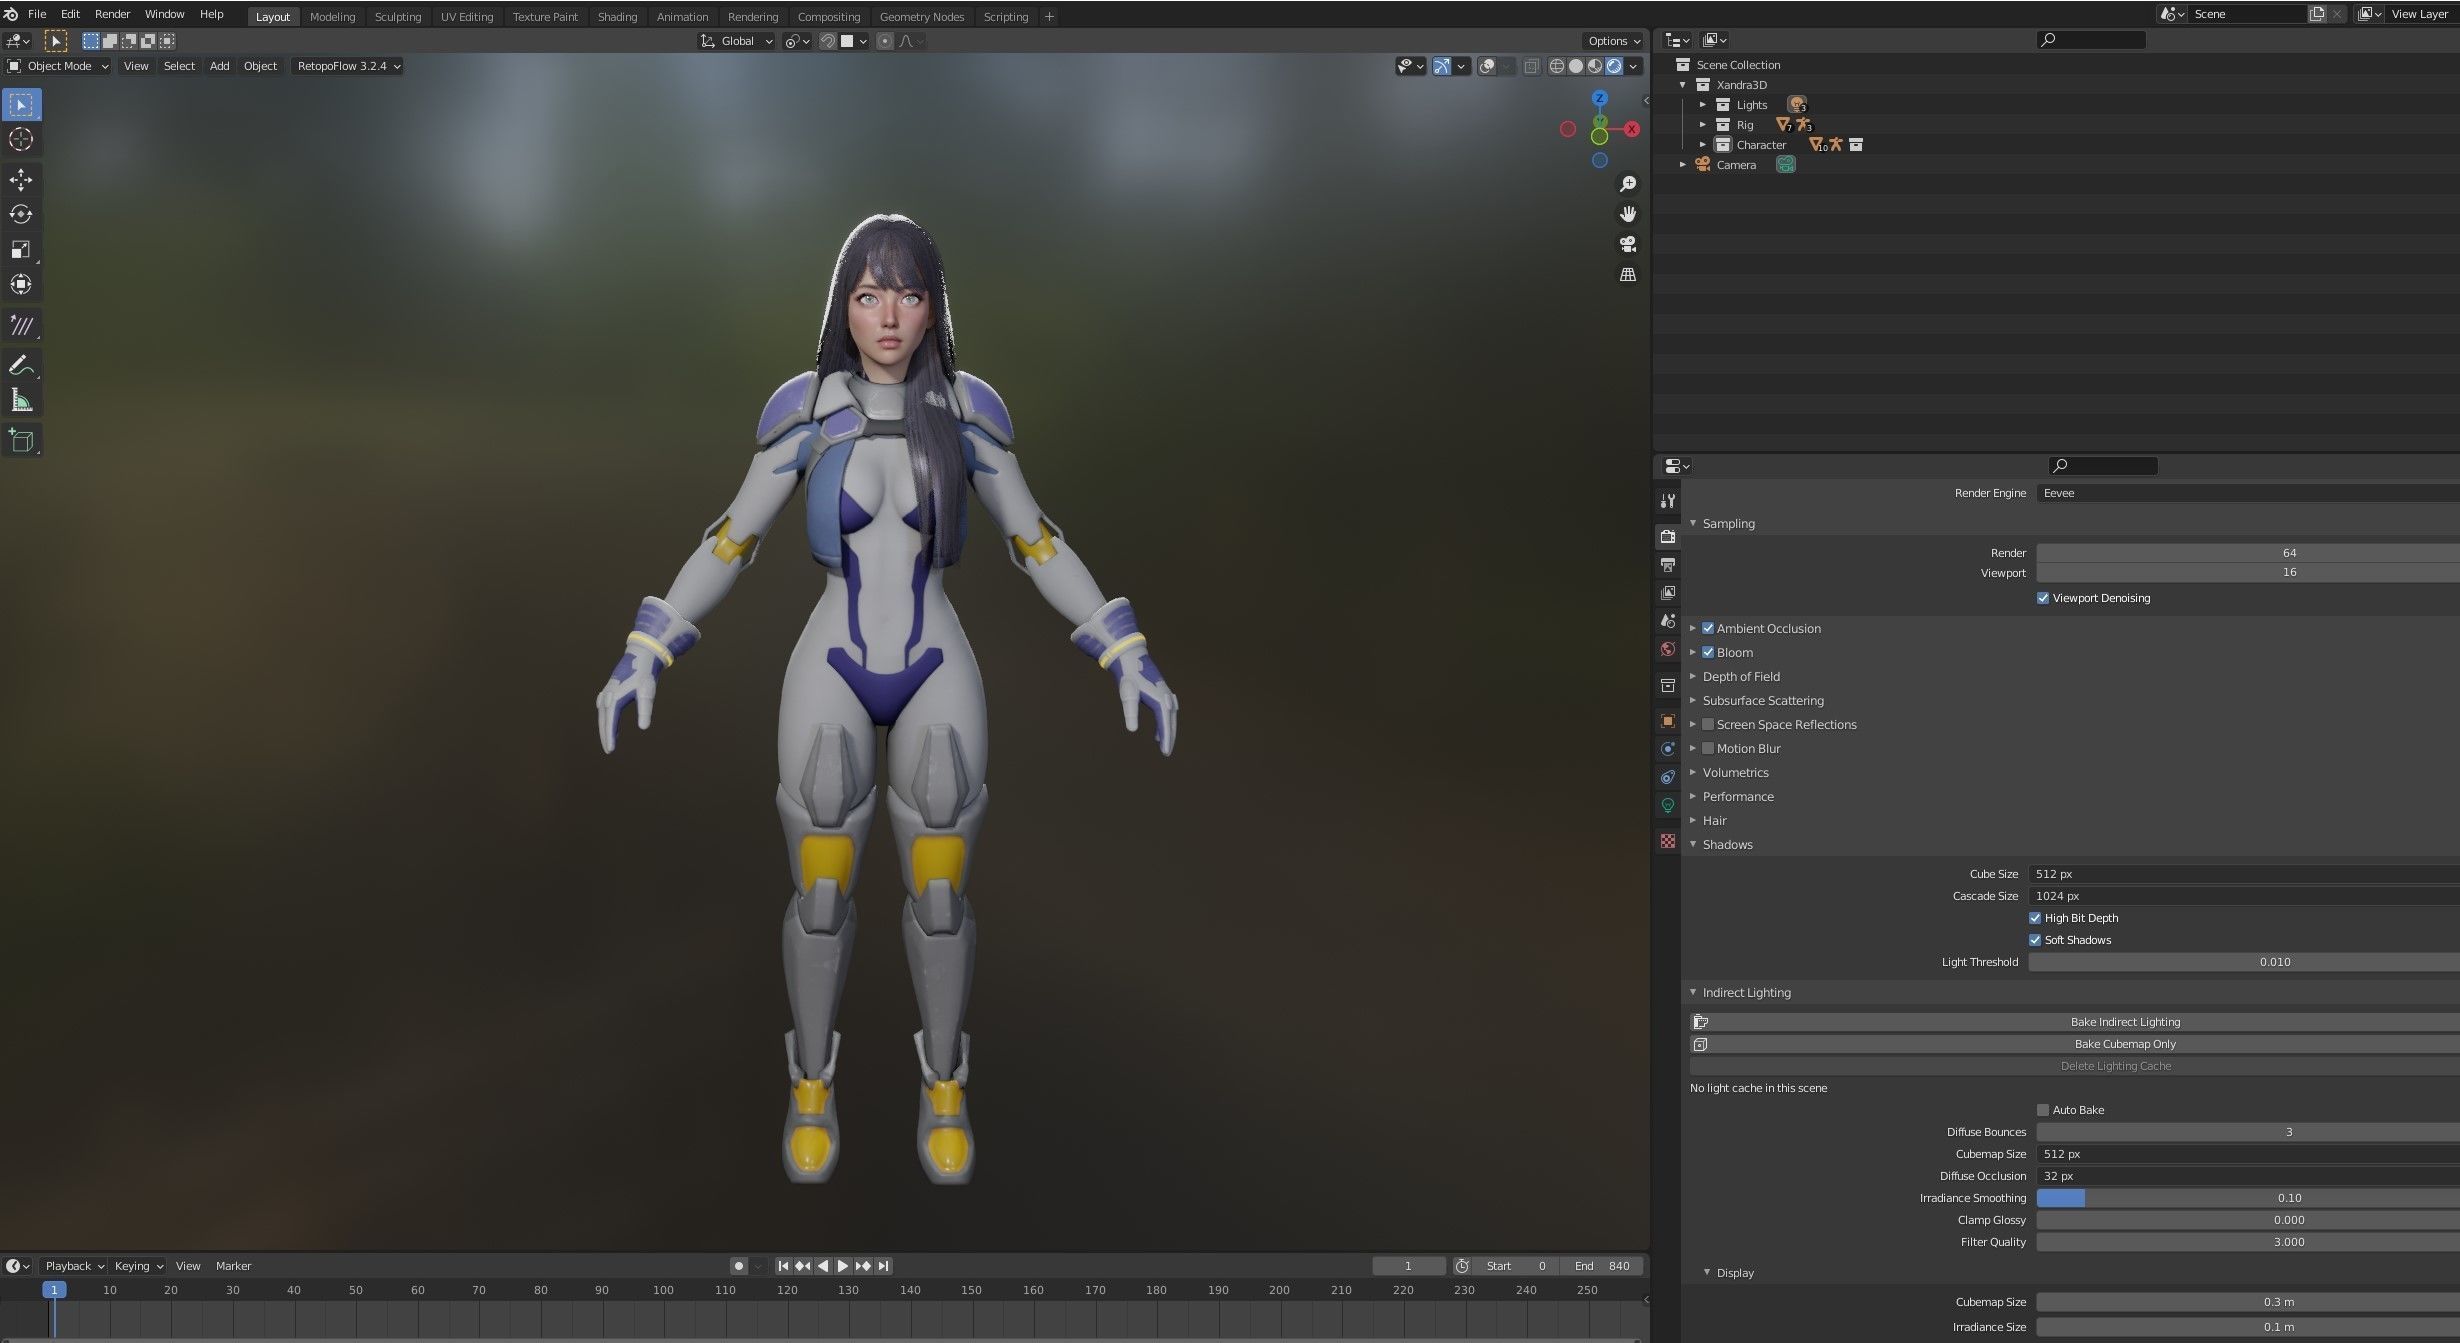Toggle the Soft Shadows checkbox

click(x=2035, y=940)
